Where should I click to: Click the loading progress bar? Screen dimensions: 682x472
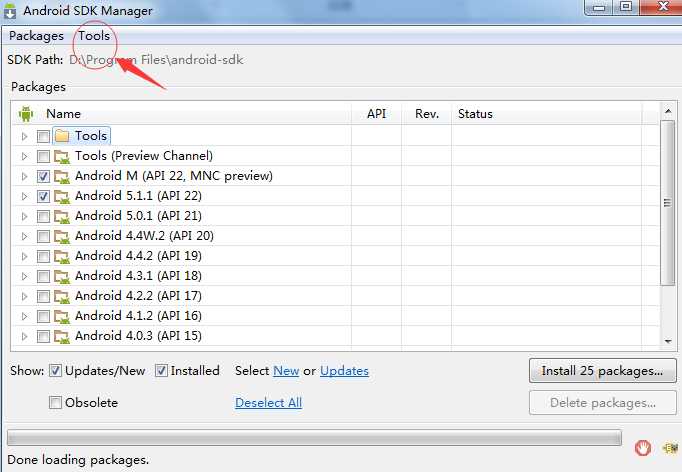pyautogui.click(x=314, y=438)
